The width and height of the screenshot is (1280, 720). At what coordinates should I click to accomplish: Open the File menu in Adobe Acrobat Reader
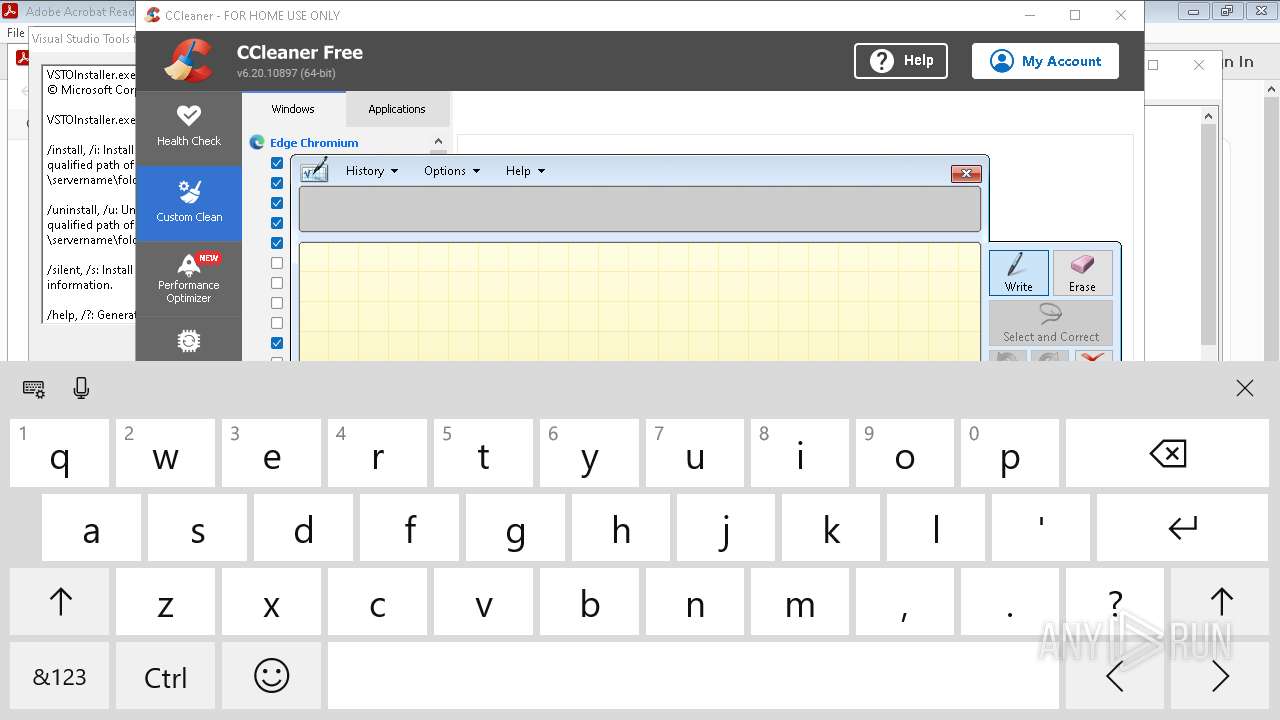(x=16, y=33)
